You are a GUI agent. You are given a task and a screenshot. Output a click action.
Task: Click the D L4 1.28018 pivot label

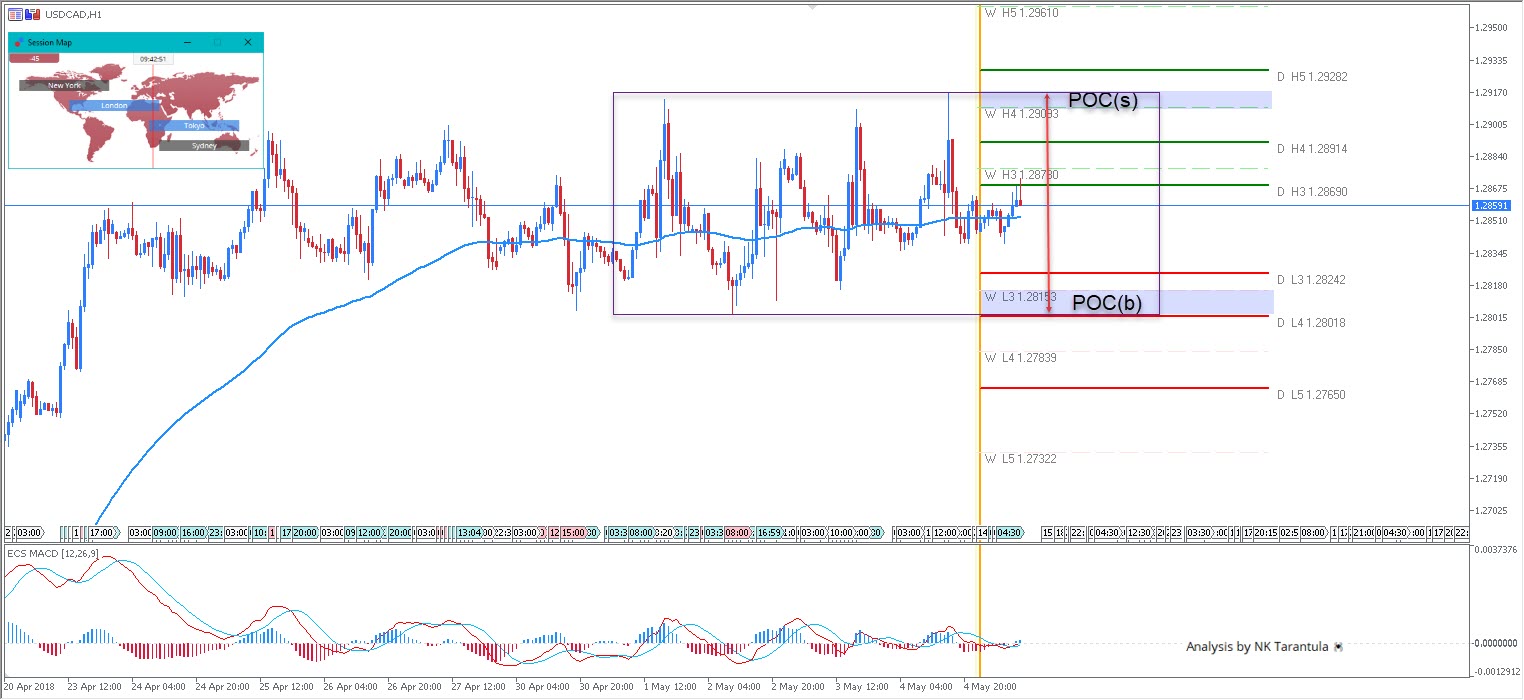pos(1311,323)
